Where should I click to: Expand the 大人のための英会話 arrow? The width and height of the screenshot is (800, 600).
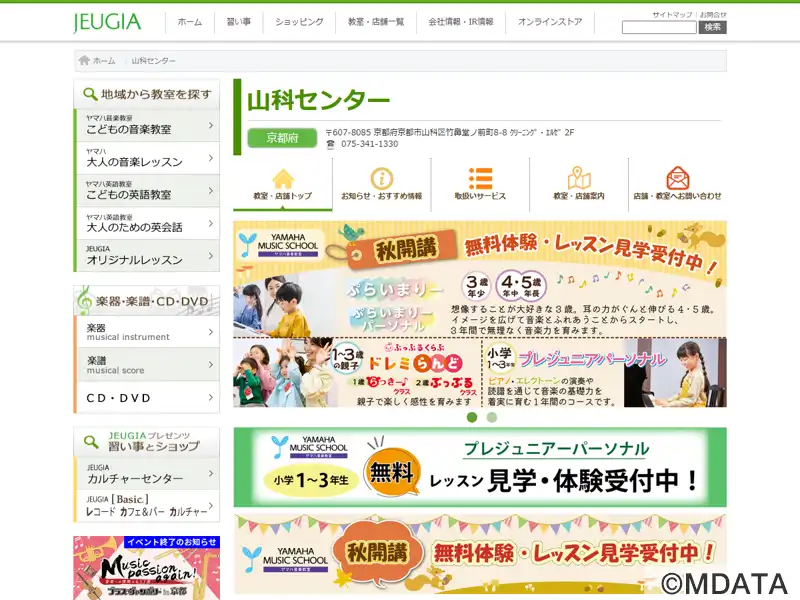coord(211,223)
